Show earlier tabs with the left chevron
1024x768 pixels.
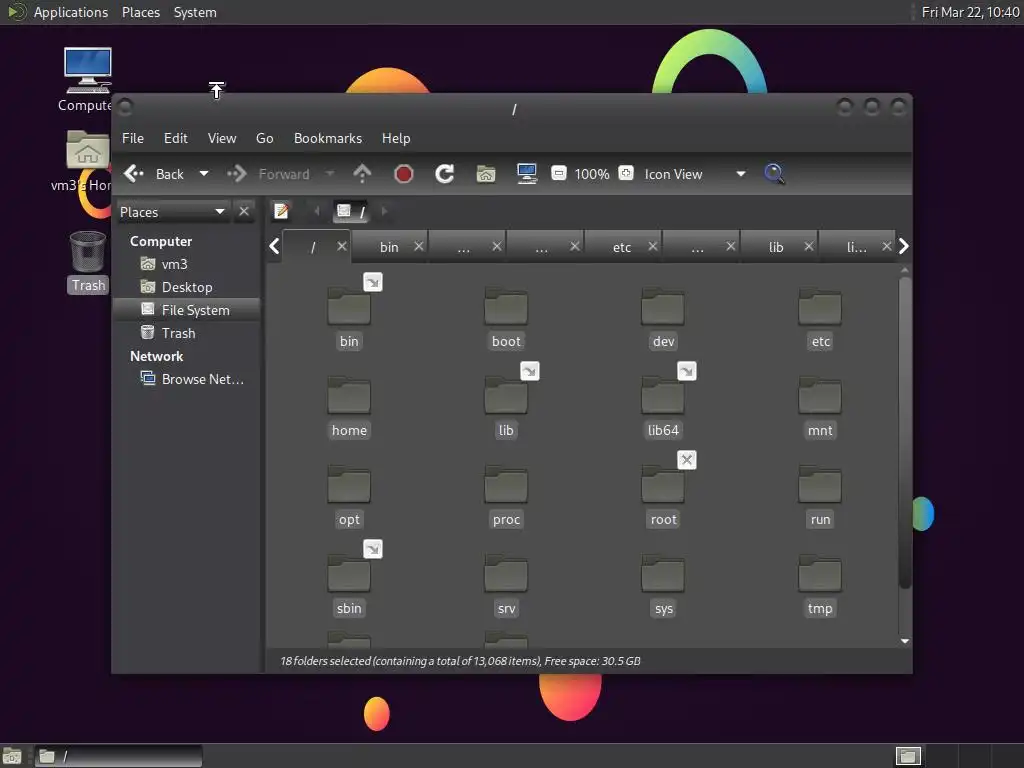[274, 246]
